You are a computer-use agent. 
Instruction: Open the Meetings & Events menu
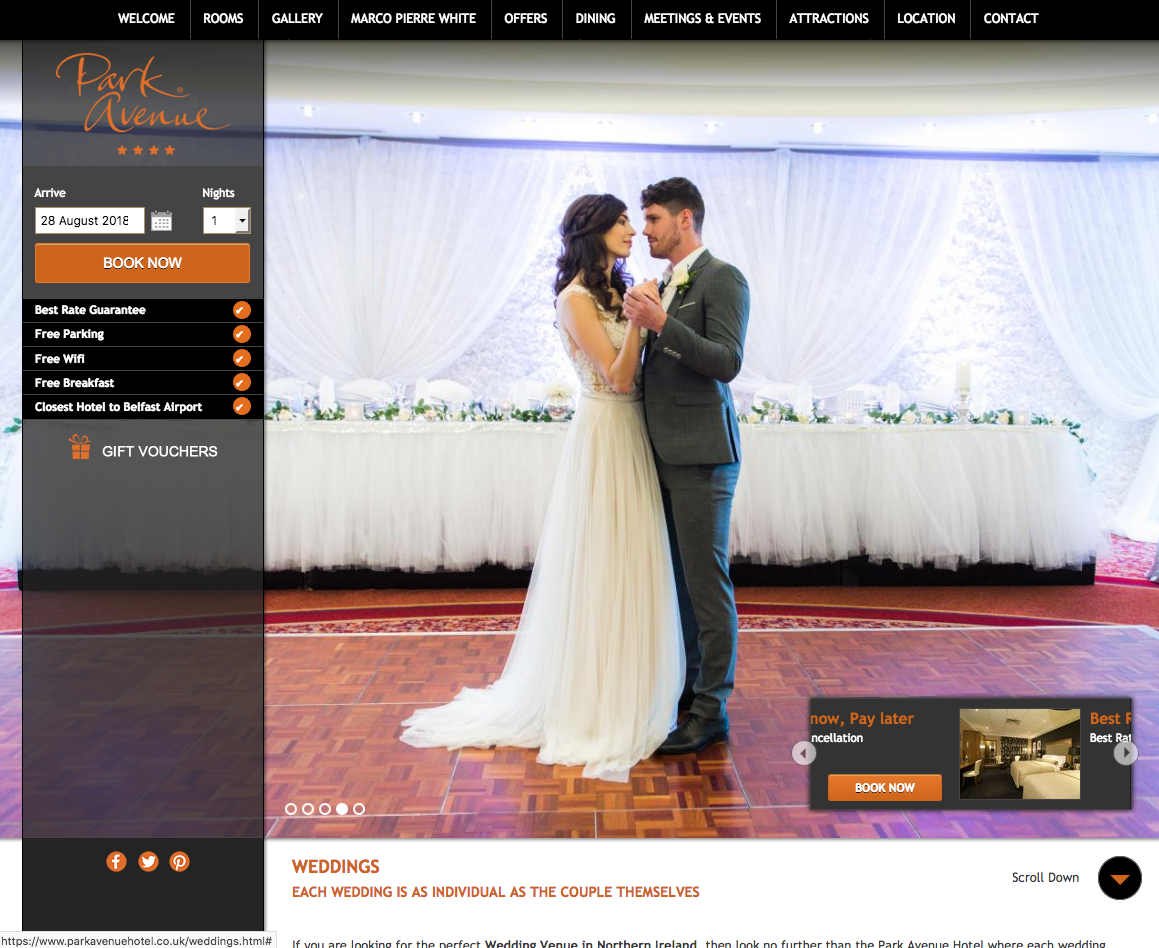(x=702, y=18)
